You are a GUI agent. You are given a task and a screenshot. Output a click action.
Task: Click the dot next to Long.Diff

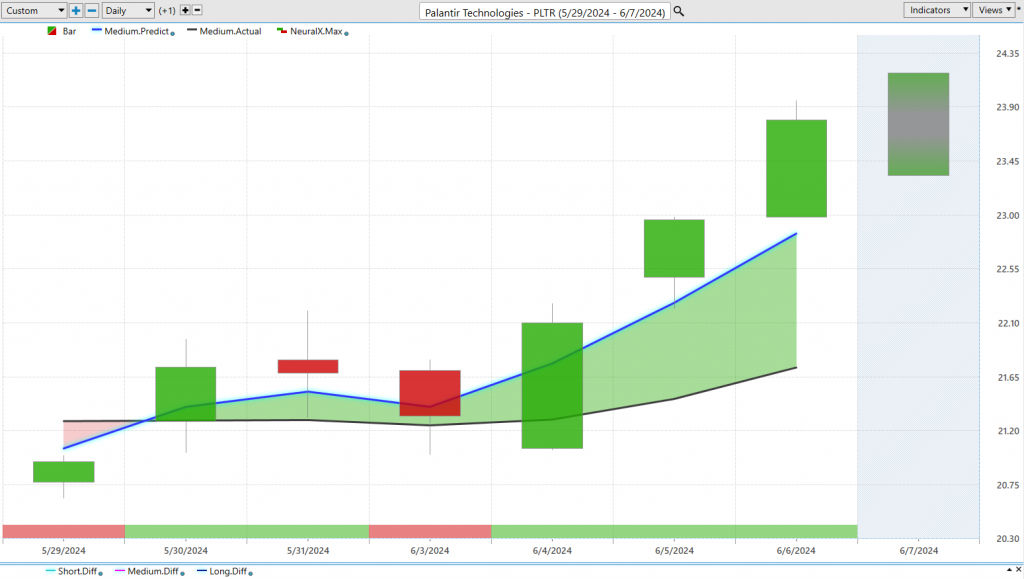coord(251,574)
